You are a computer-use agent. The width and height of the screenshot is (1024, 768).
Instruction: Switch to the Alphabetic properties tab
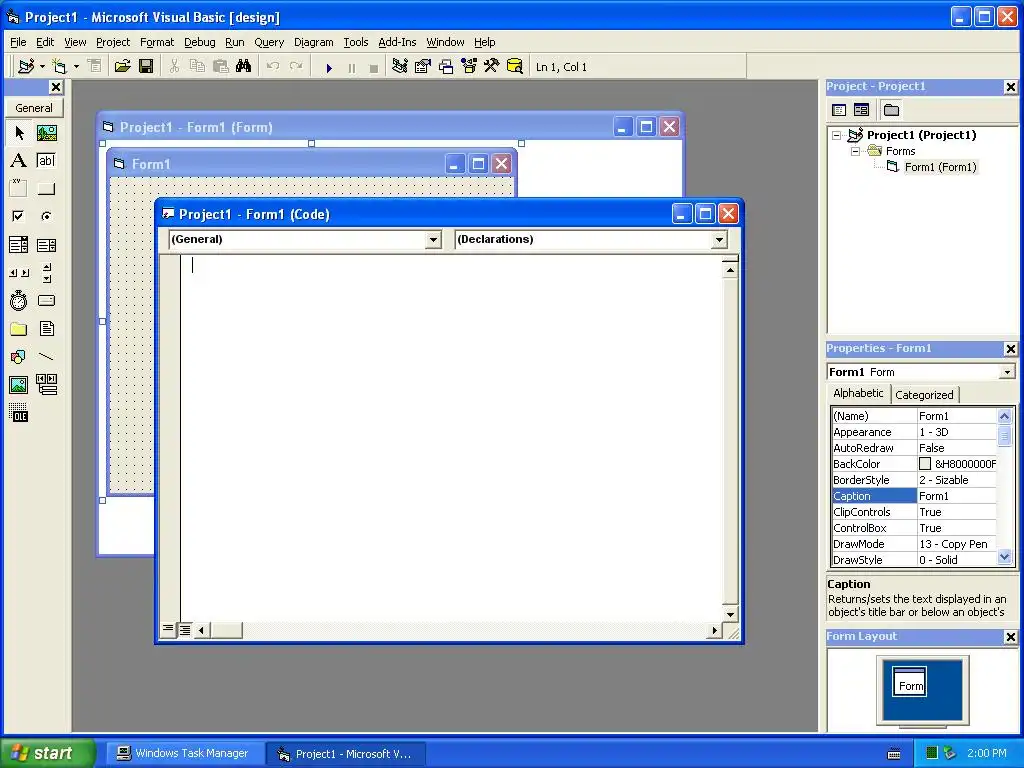click(858, 393)
